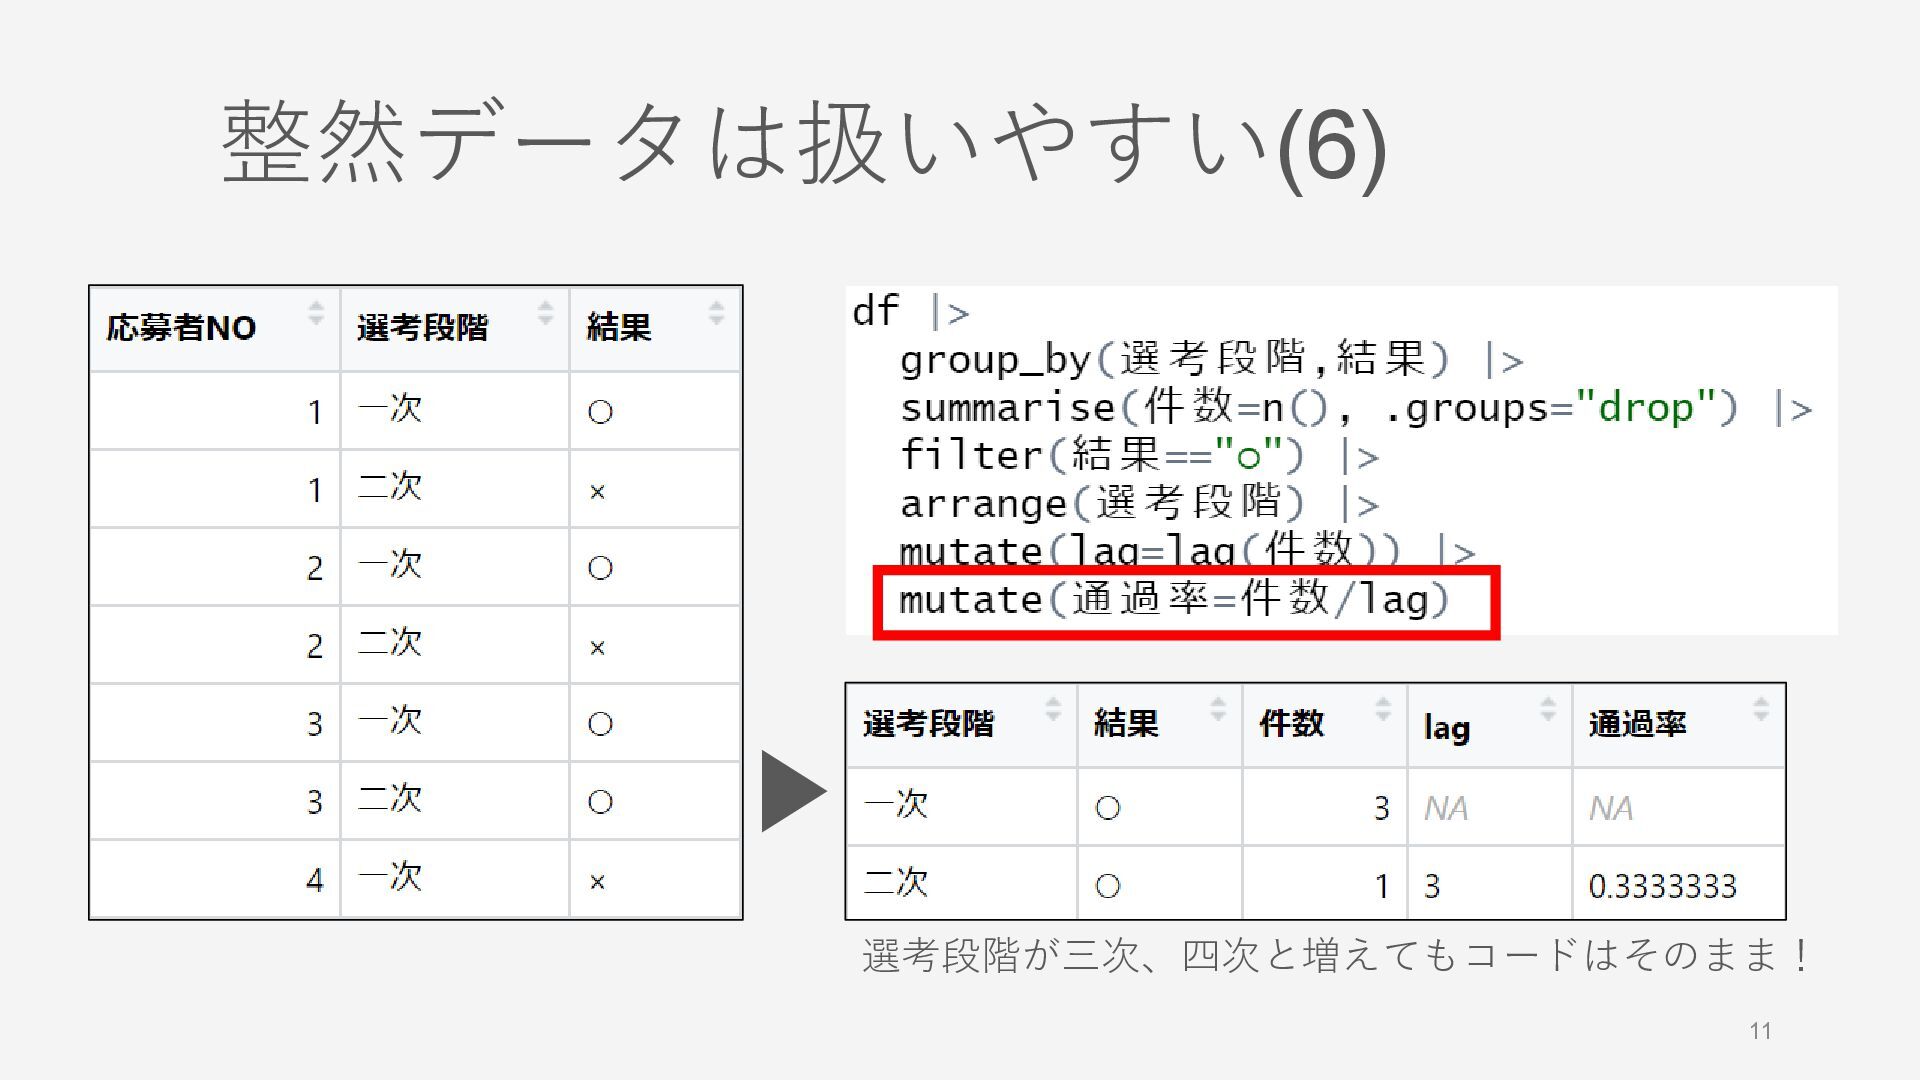Click the df |> code line
Screen dimensions: 1920x1080
coord(911,311)
